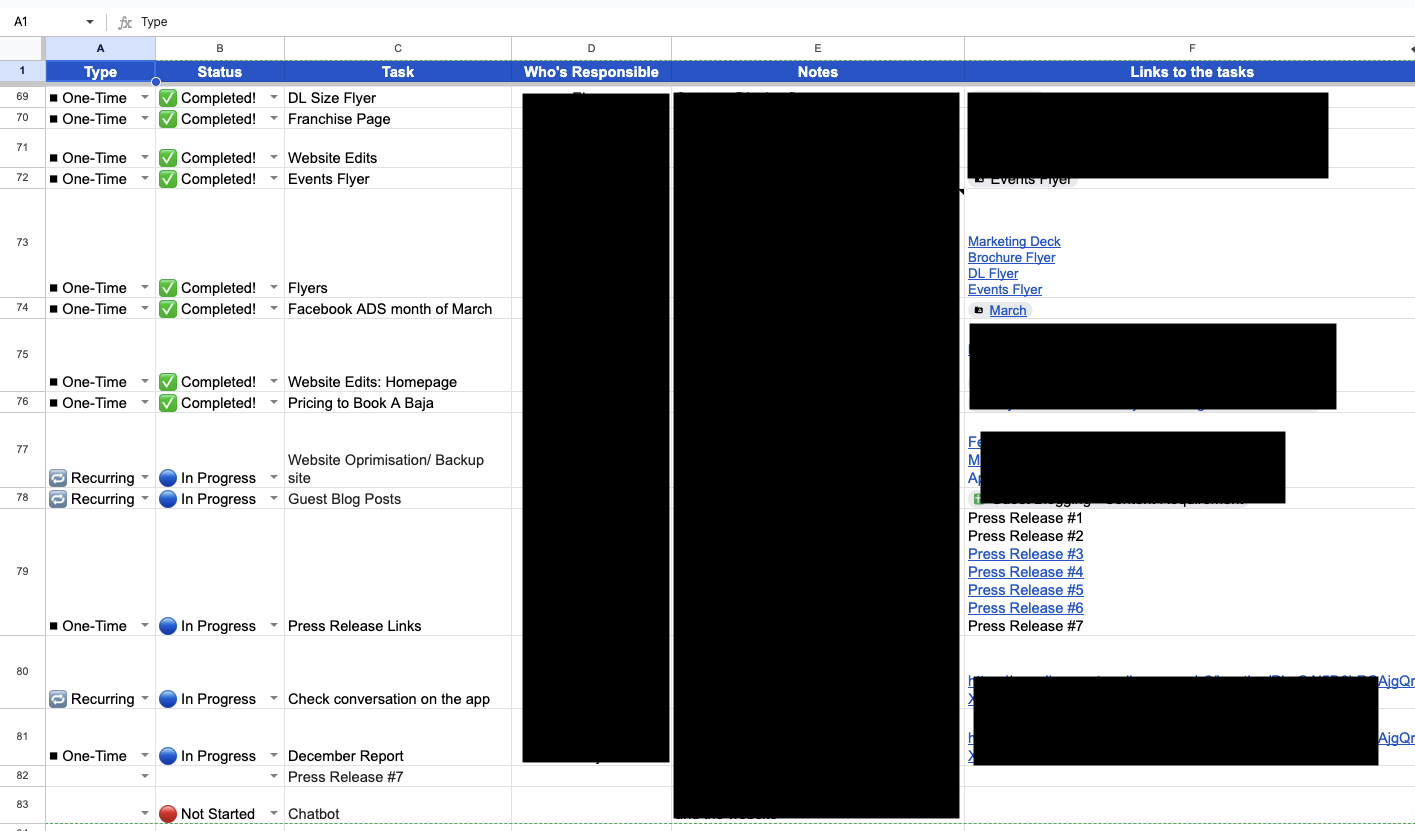This screenshot has height=831, width=1415.
Task: Select row 73 header number
Action: click(22, 243)
